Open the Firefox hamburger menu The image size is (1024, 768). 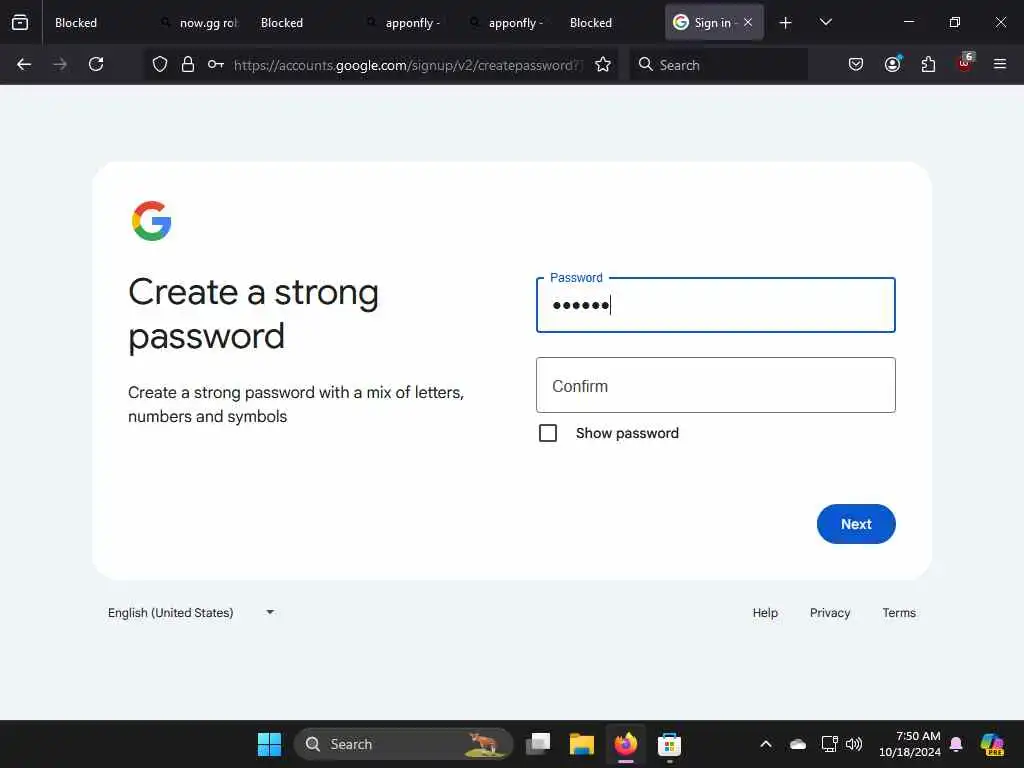click(x=1000, y=64)
